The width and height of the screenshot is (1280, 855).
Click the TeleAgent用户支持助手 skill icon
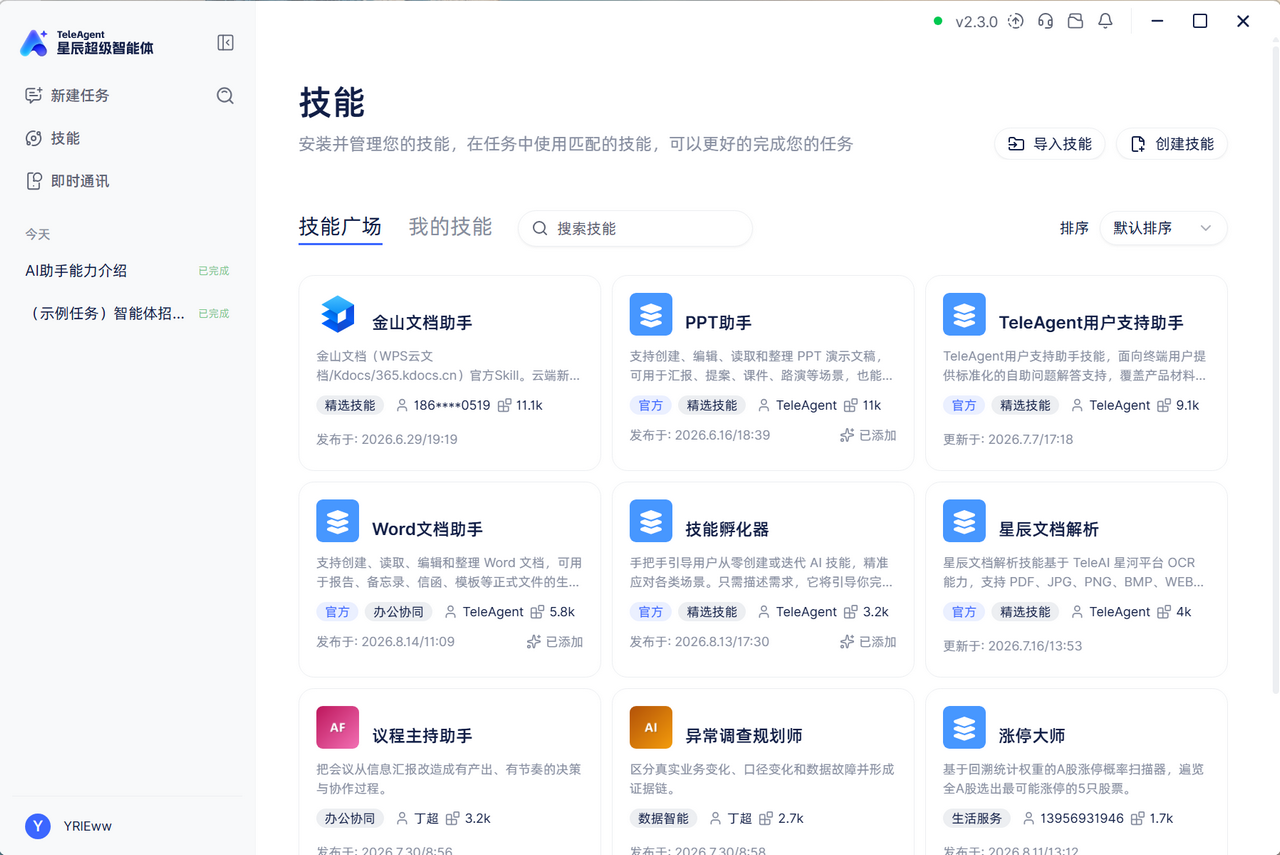pos(964,314)
